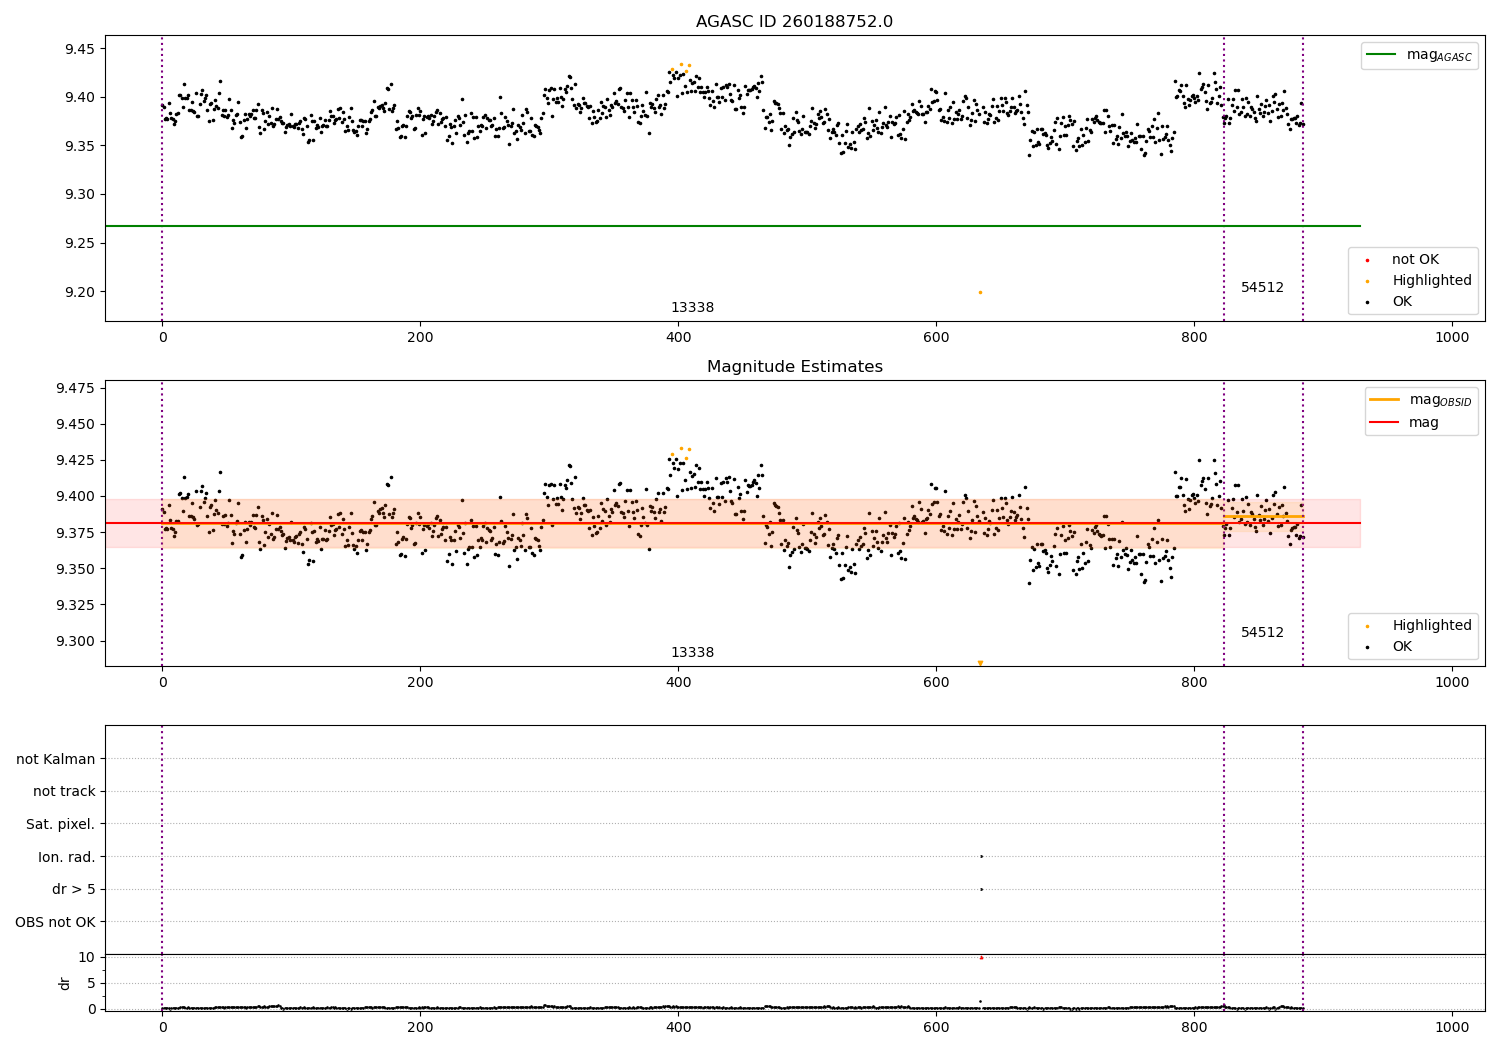Click the '10' tick label on the dr axis
This screenshot has width=1500, height=1050.
[x=87, y=957]
